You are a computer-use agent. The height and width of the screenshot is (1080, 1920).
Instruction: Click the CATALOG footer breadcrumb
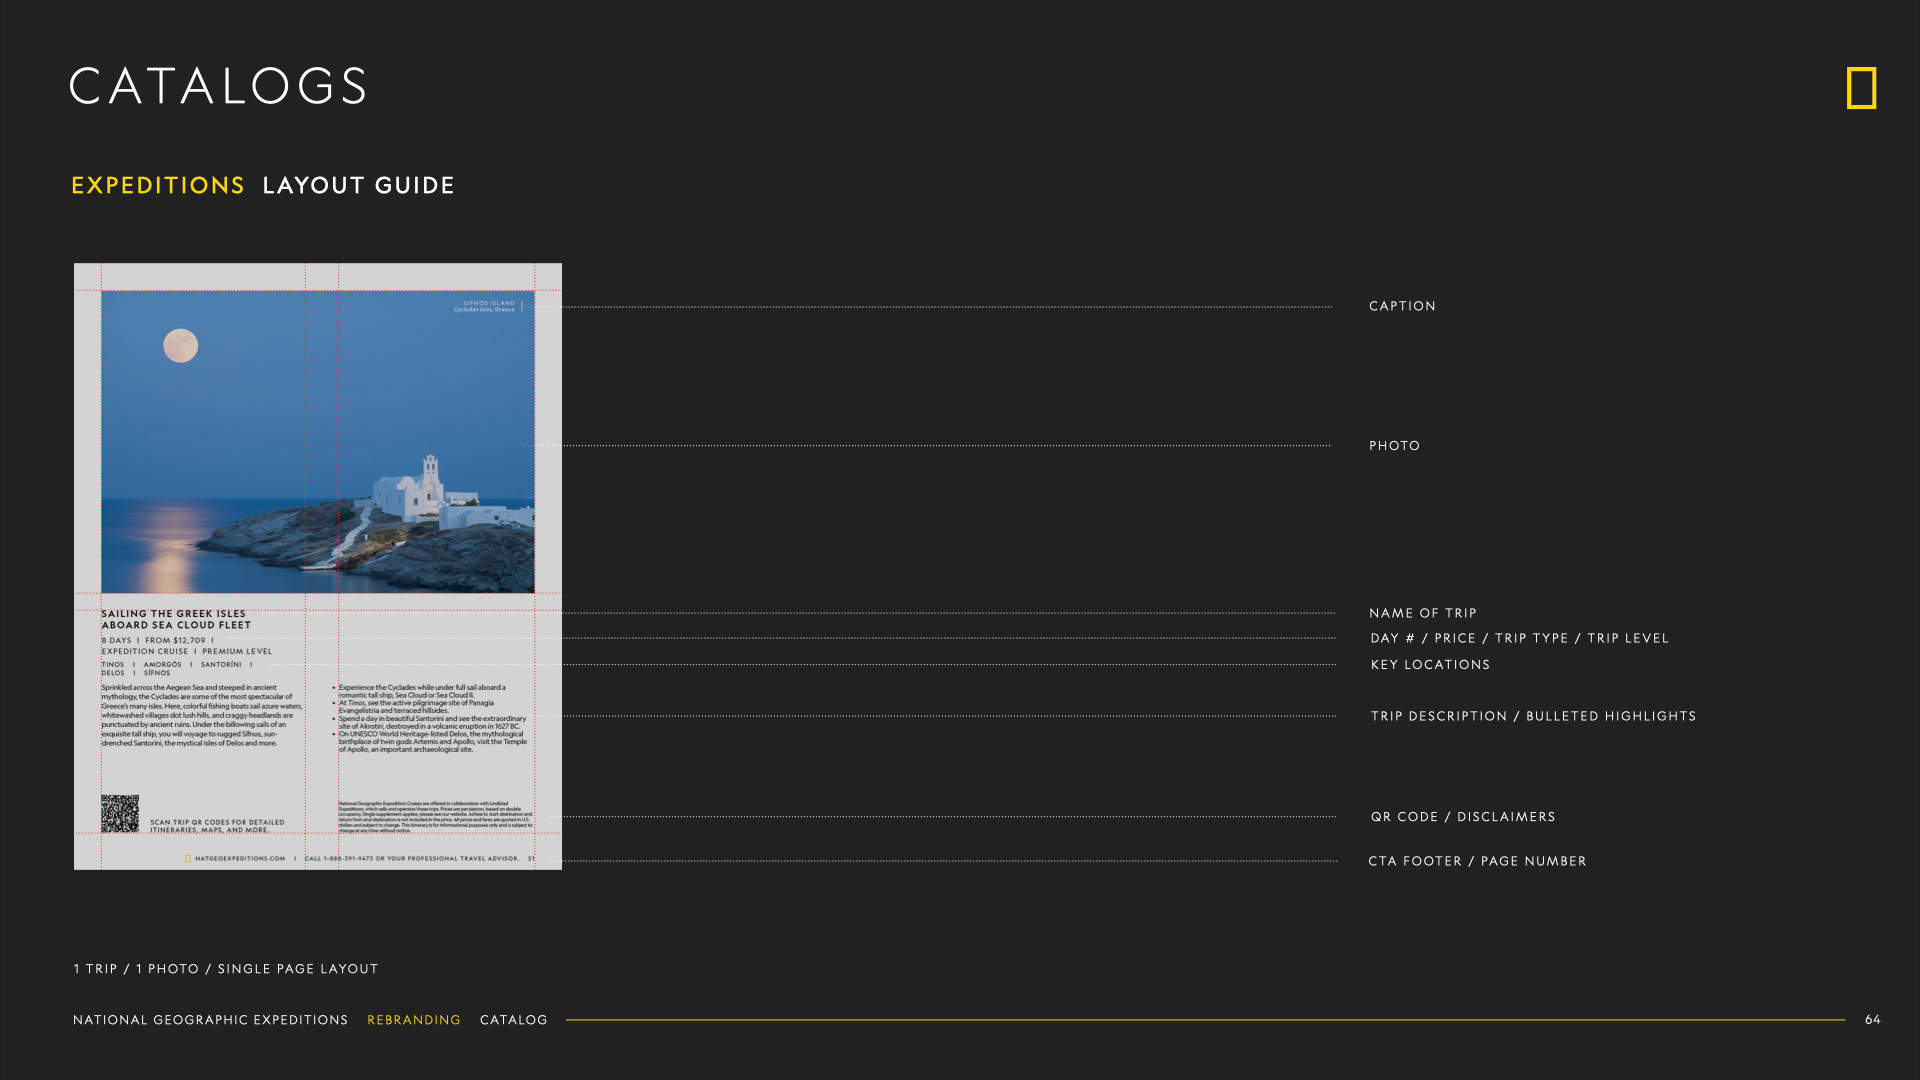[x=513, y=1020]
